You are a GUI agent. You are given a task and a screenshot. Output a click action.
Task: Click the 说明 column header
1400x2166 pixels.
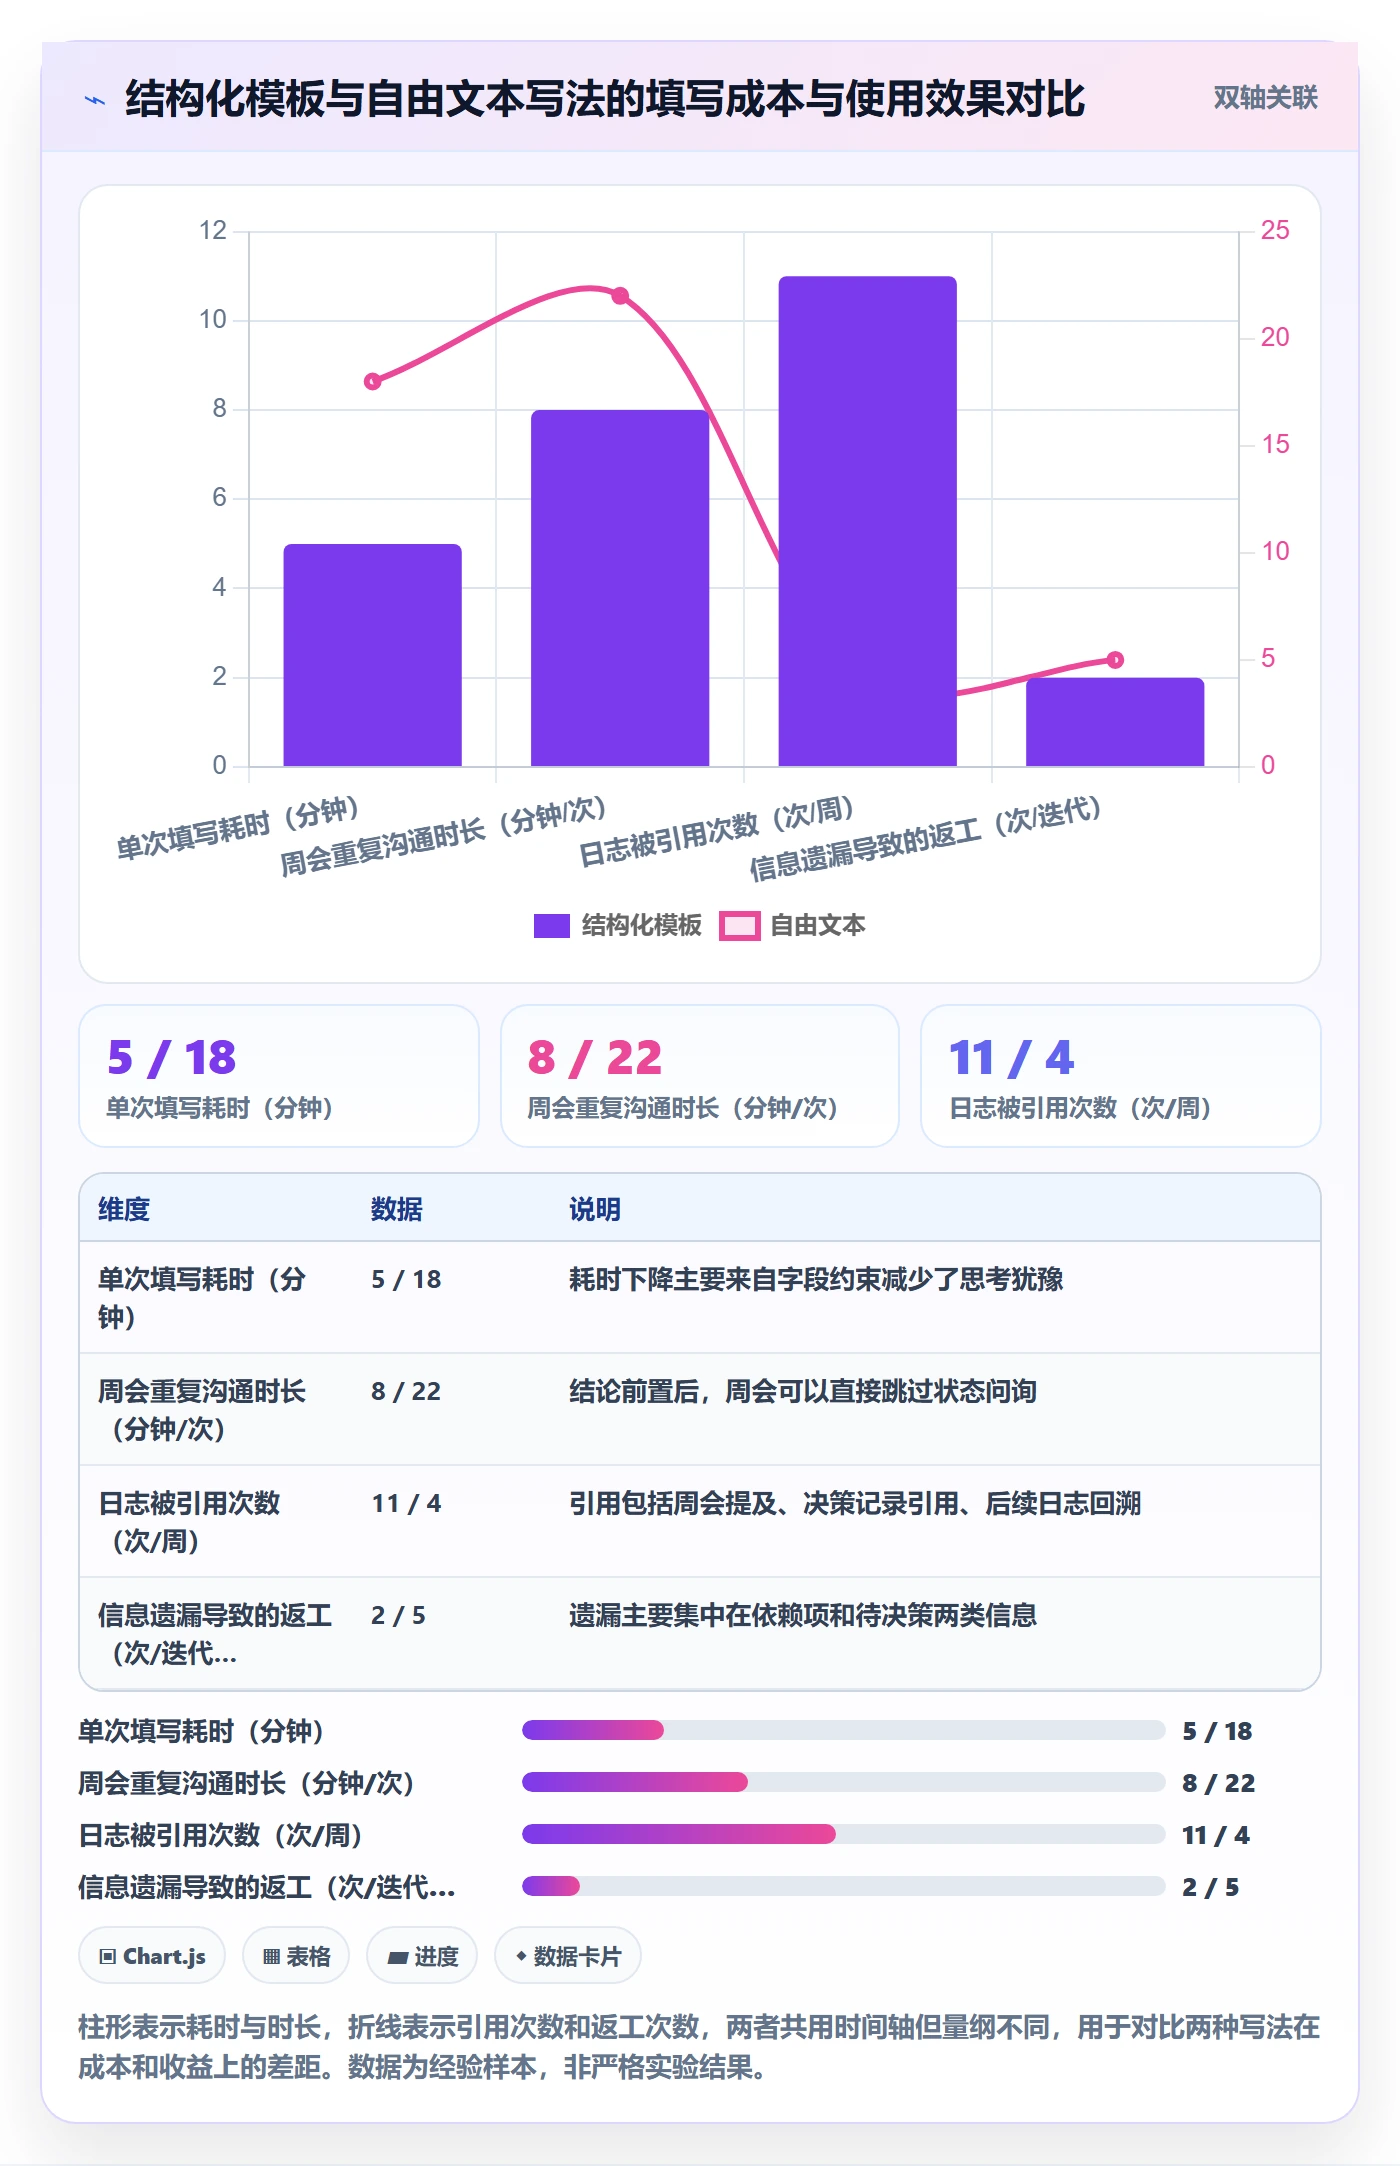[x=595, y=1209]
